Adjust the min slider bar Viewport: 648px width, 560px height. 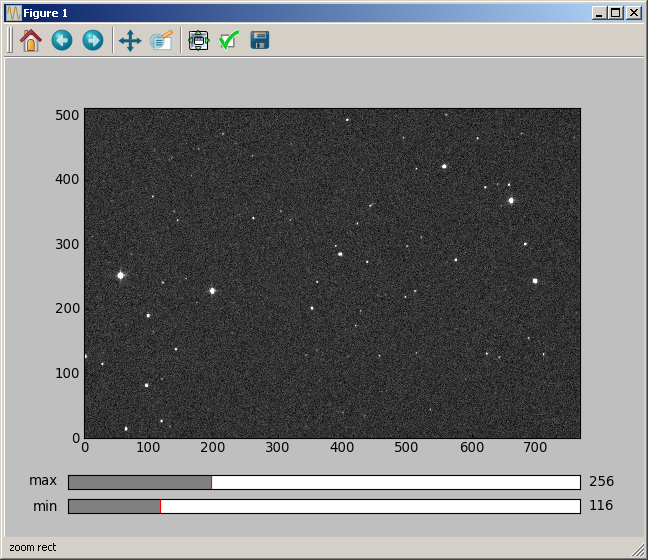(324, 507)
